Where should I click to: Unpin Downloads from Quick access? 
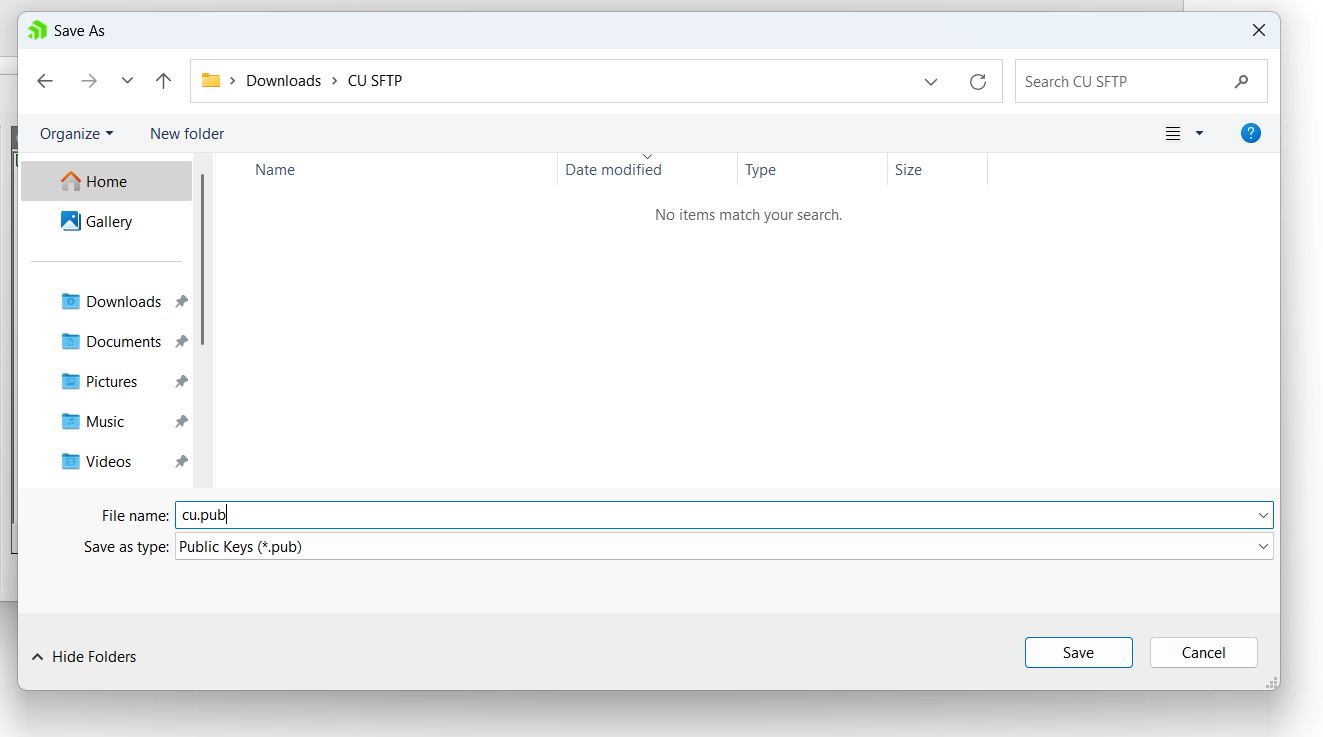181,301
